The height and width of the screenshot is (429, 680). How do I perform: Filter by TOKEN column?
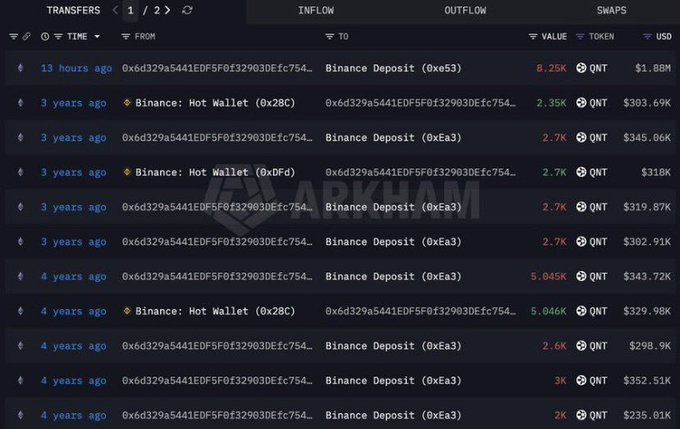[x=580, y=36]
